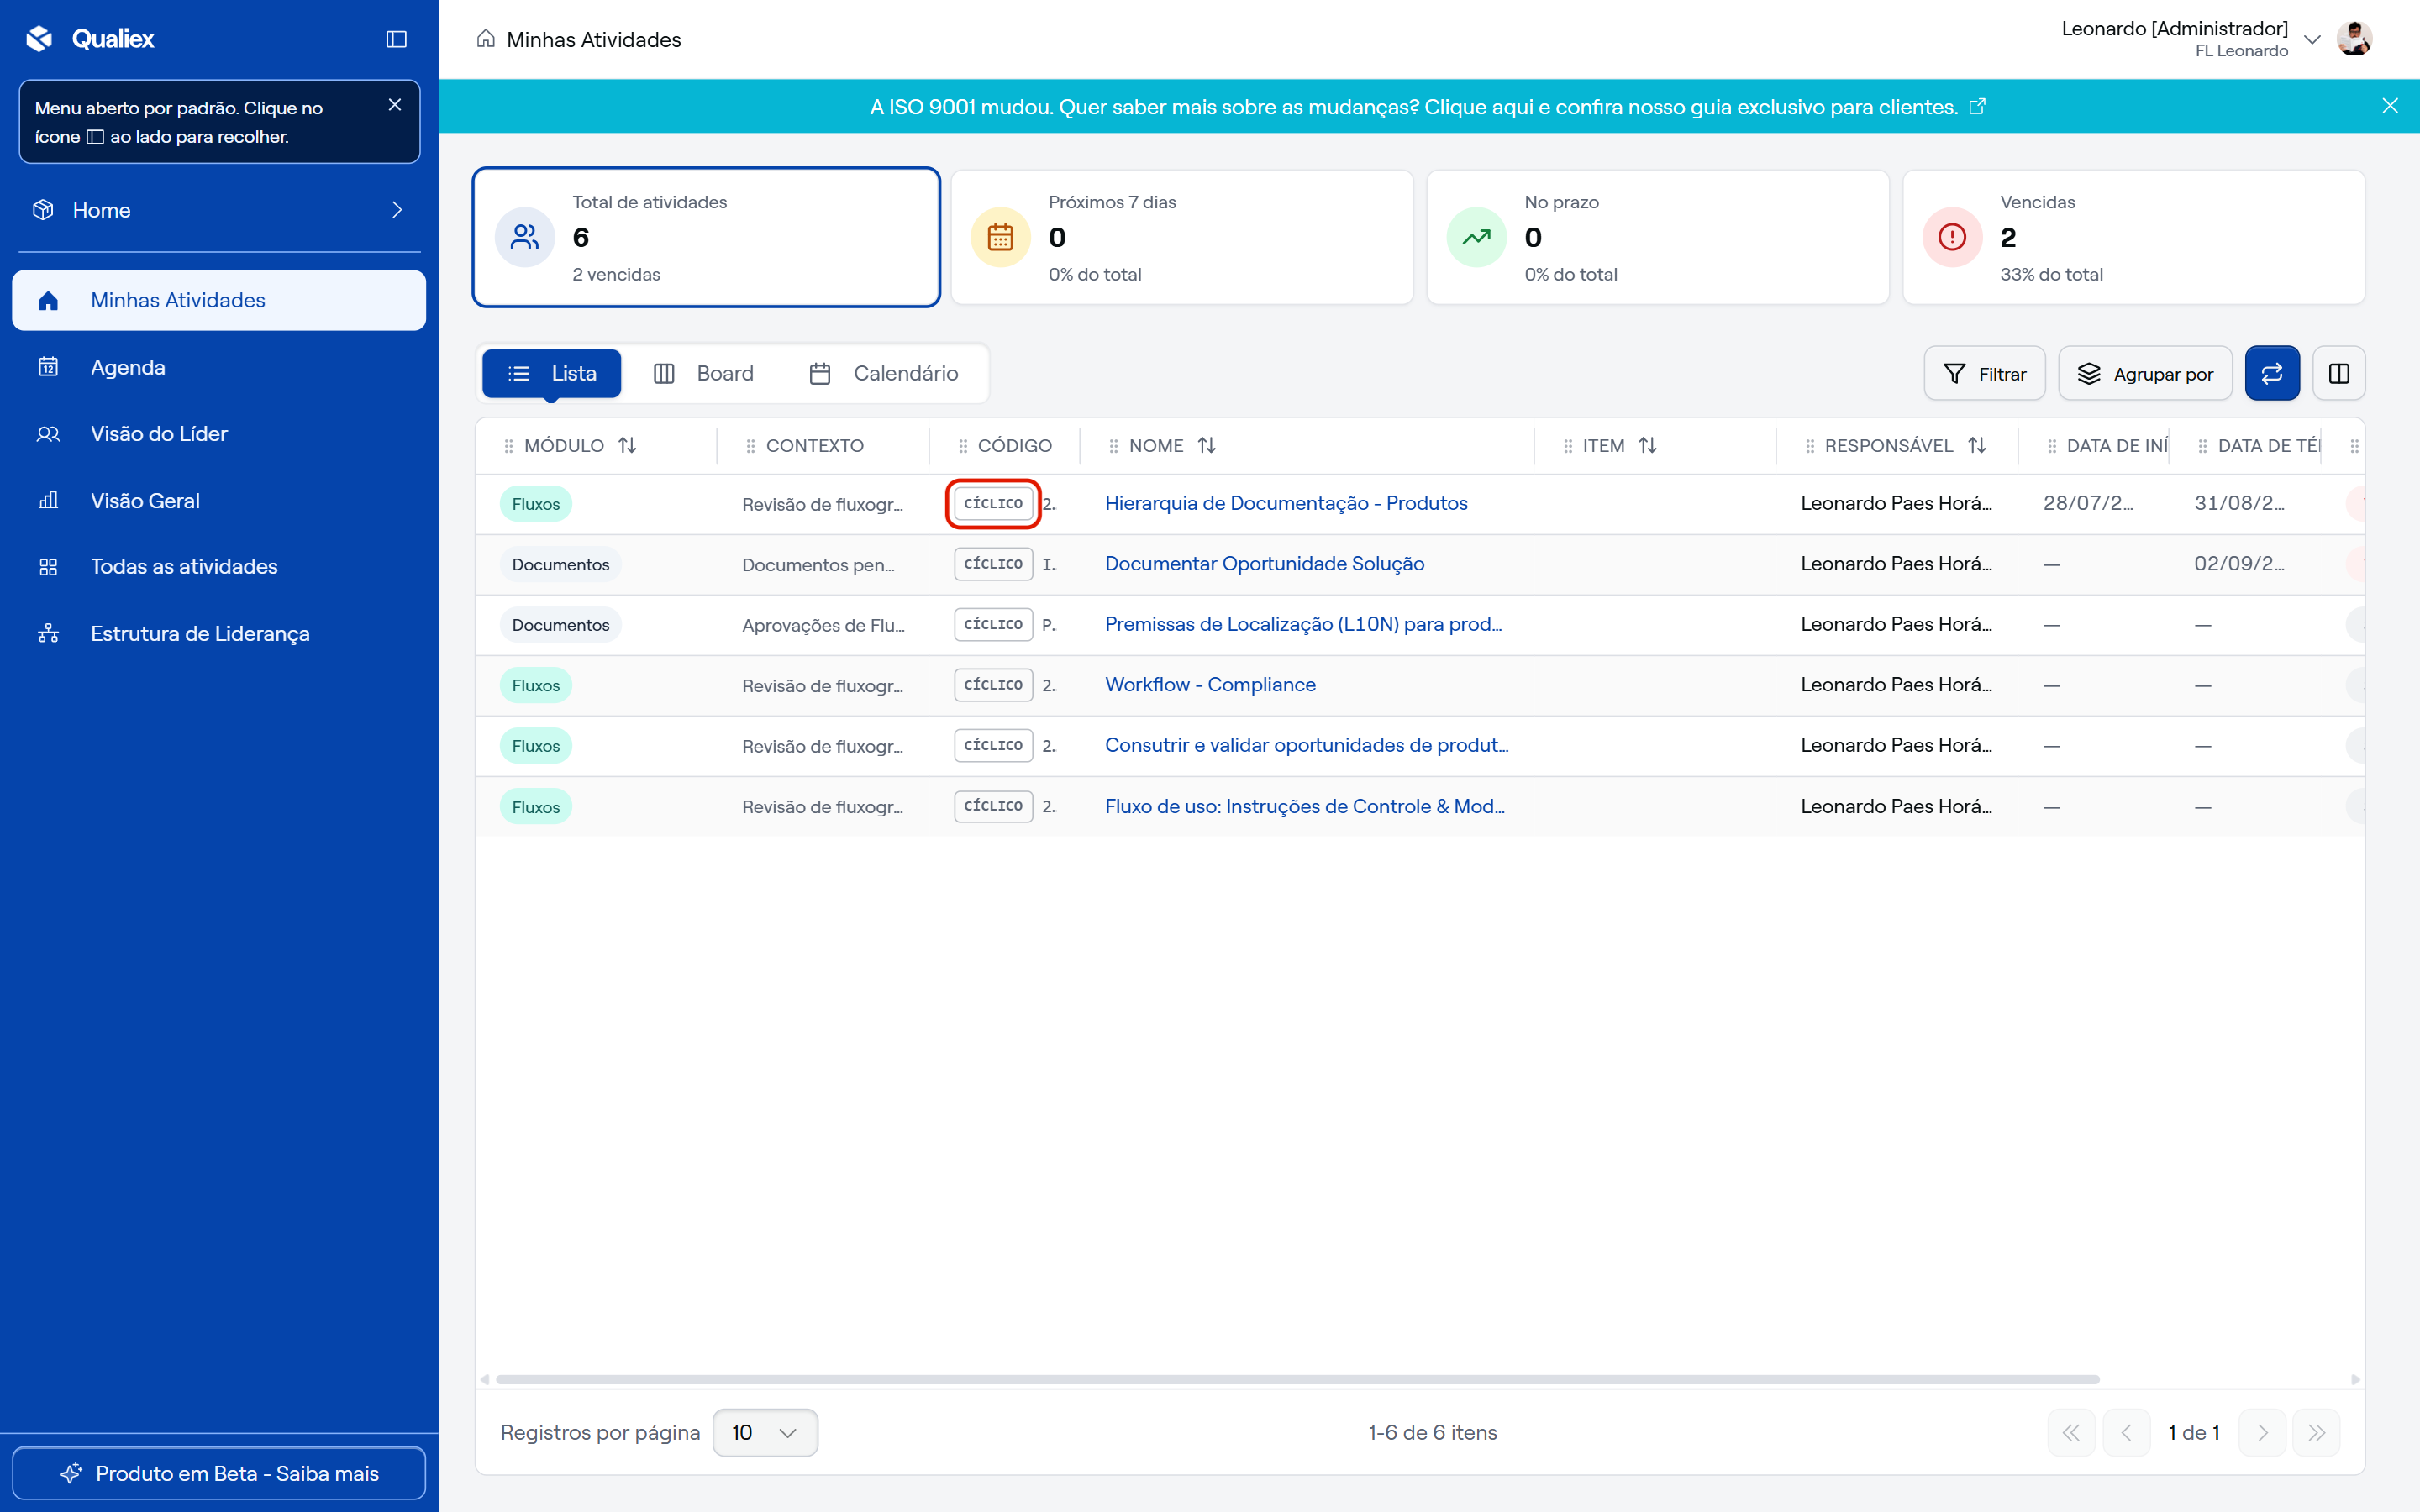The width and height of the screenshot is (2420, 1512).
Task: Sort by the ITEM column
Action: [x=1648, y=445]
